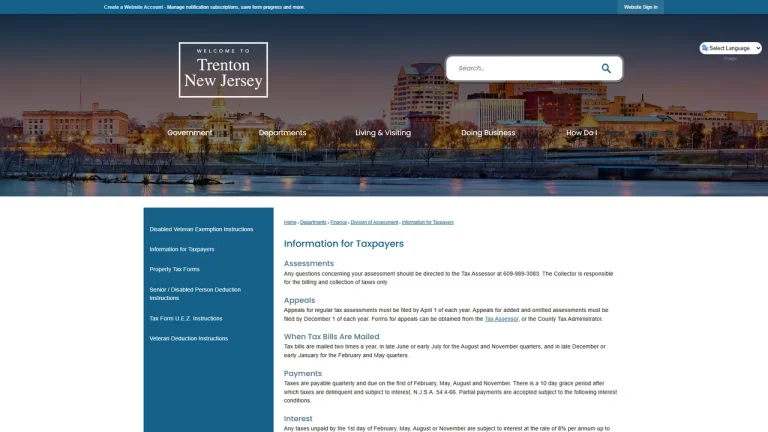This screenshot has height=432, width=768.
Task: Open the Government menu
Action: coord(190,133)
